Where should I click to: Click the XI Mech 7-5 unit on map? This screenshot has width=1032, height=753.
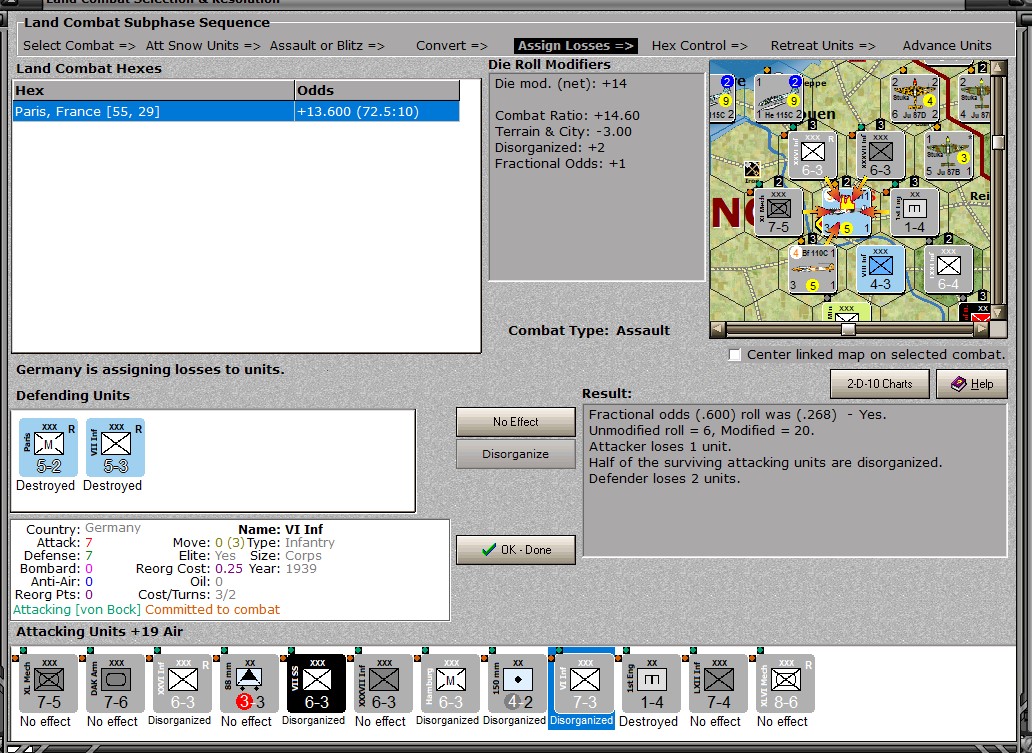coord(779,212)
